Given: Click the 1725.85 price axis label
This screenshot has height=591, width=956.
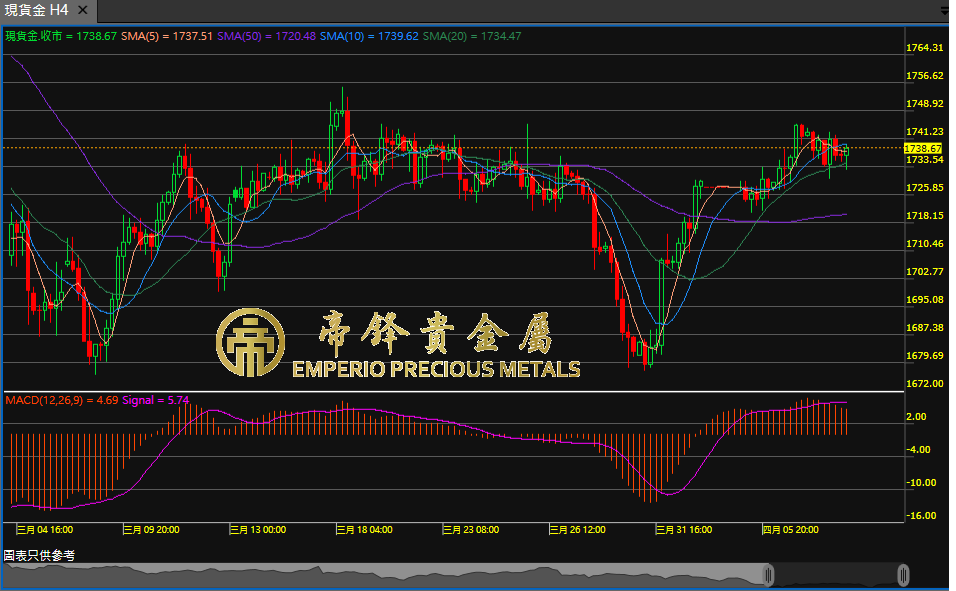Looking at the screenshot, I should pos(924,188).
